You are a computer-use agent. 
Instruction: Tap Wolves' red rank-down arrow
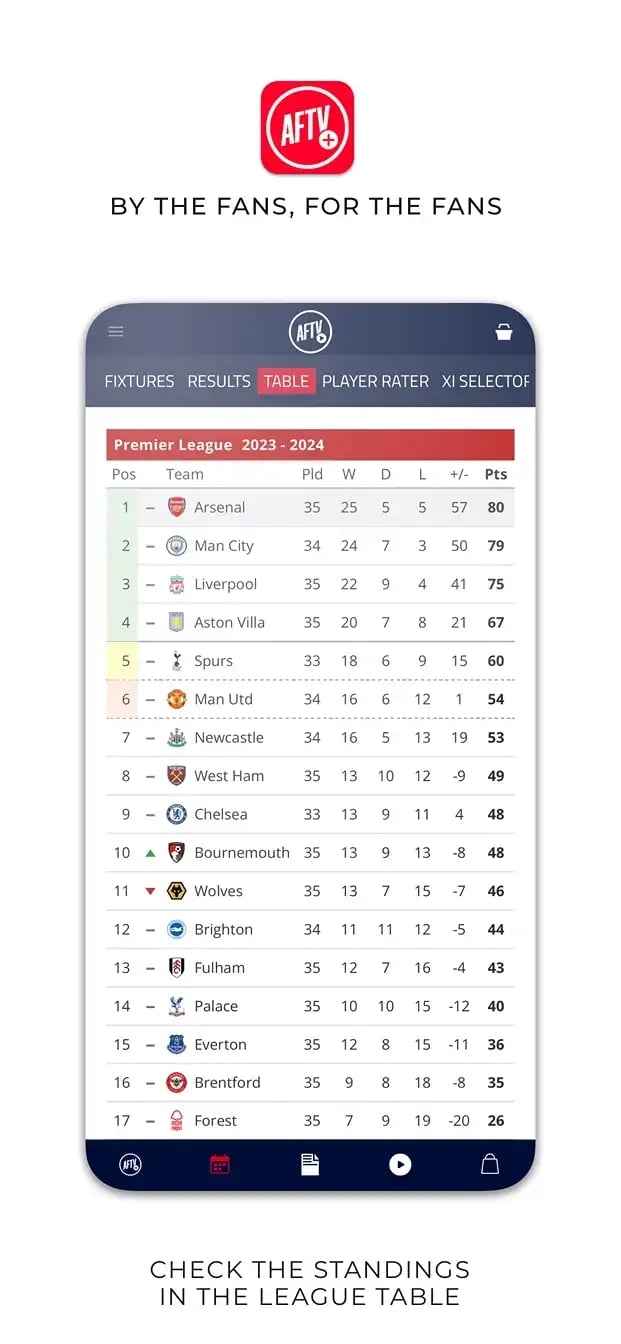tap(150, 891)
